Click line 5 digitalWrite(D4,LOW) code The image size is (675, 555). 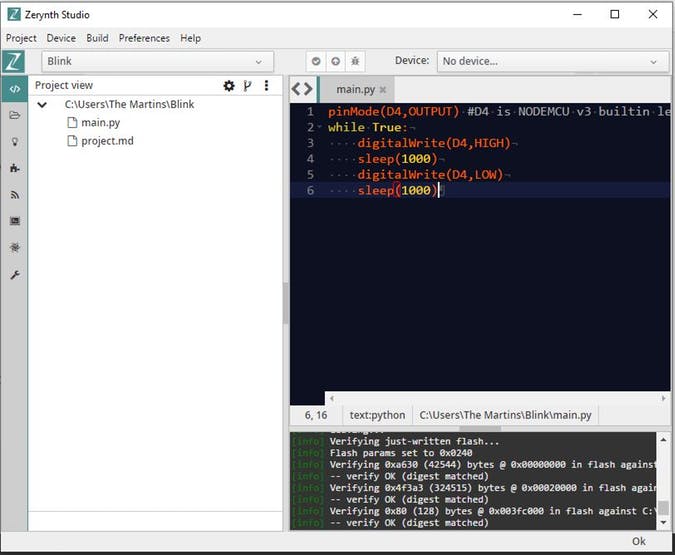430,174
